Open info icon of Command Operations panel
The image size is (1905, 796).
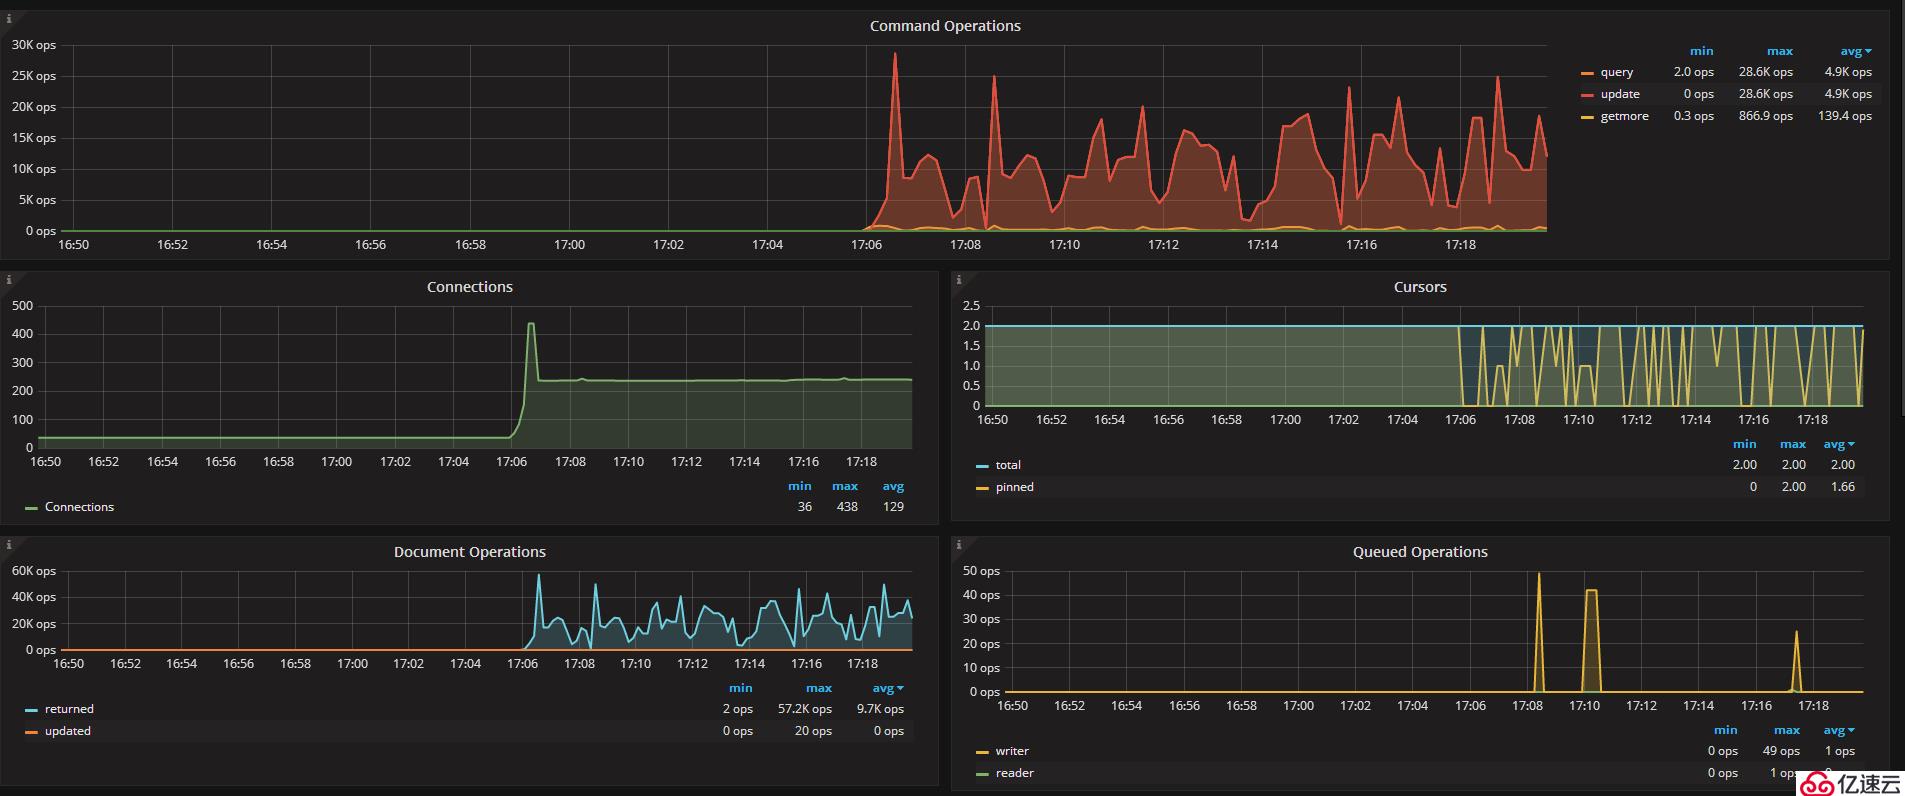click(9, 18)
